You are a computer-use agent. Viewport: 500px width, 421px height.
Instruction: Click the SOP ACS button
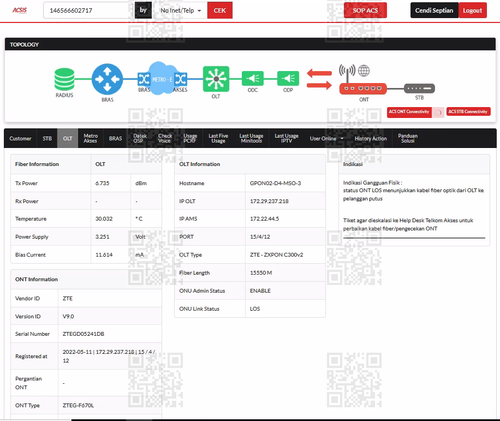(x=365, y=10)
